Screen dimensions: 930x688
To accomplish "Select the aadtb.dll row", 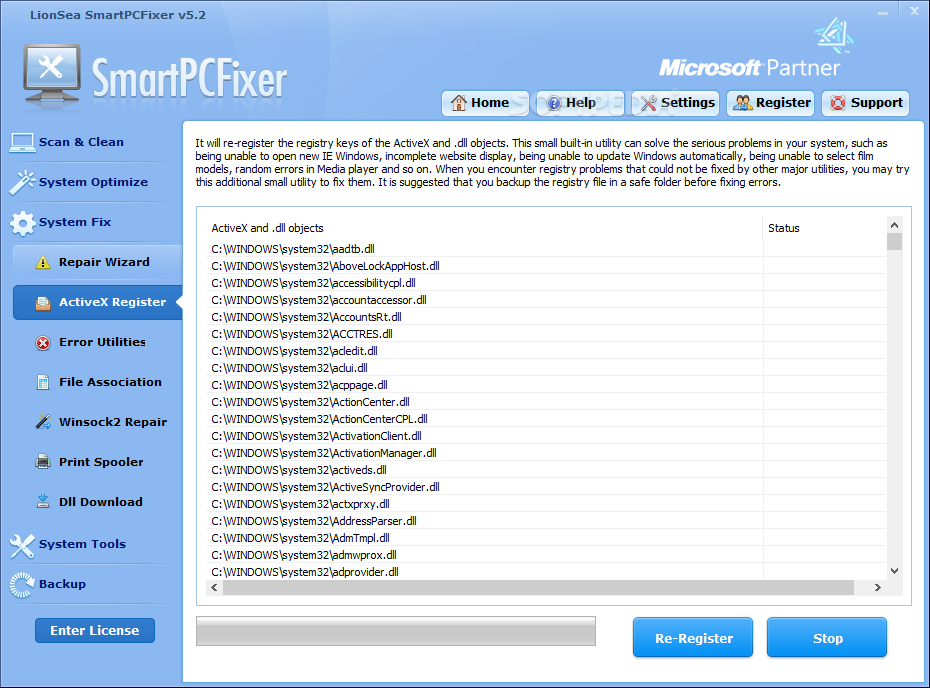I will point(546,249).
